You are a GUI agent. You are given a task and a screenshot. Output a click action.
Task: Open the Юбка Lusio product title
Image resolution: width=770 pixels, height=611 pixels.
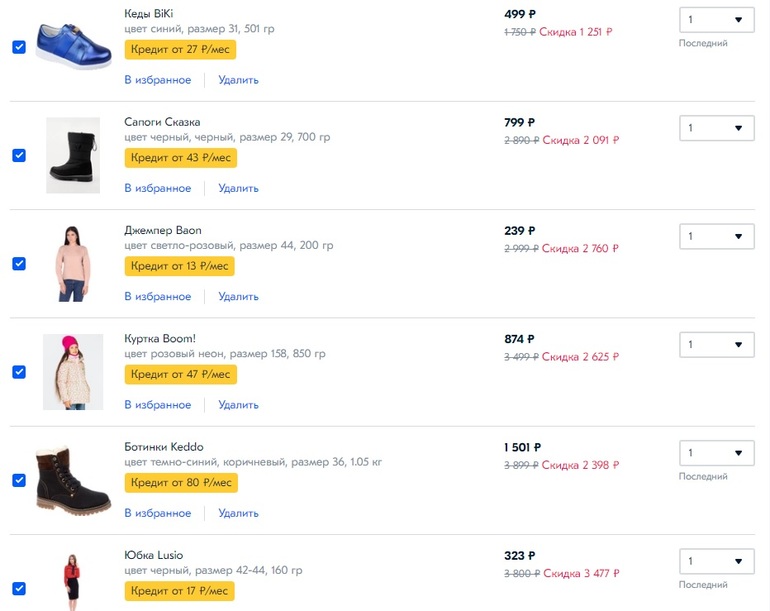click(x=154, y=555)
